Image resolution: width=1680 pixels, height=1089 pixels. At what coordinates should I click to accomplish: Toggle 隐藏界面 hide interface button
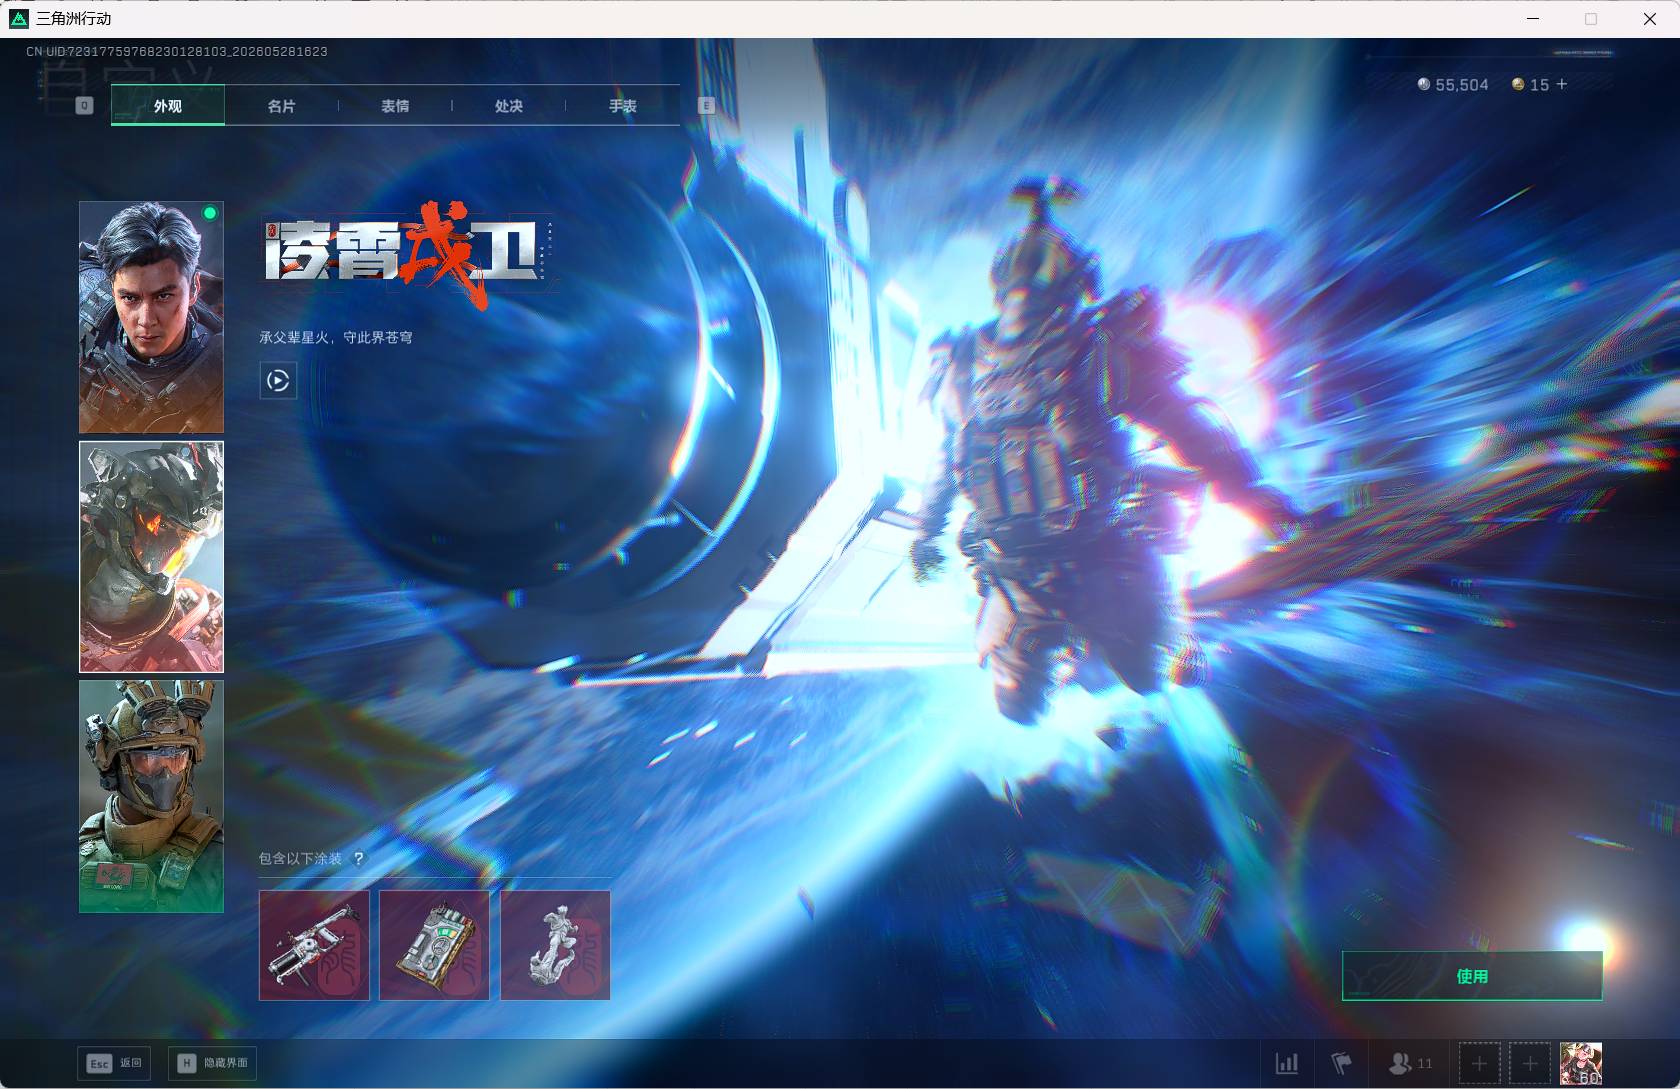(212, 1063)
